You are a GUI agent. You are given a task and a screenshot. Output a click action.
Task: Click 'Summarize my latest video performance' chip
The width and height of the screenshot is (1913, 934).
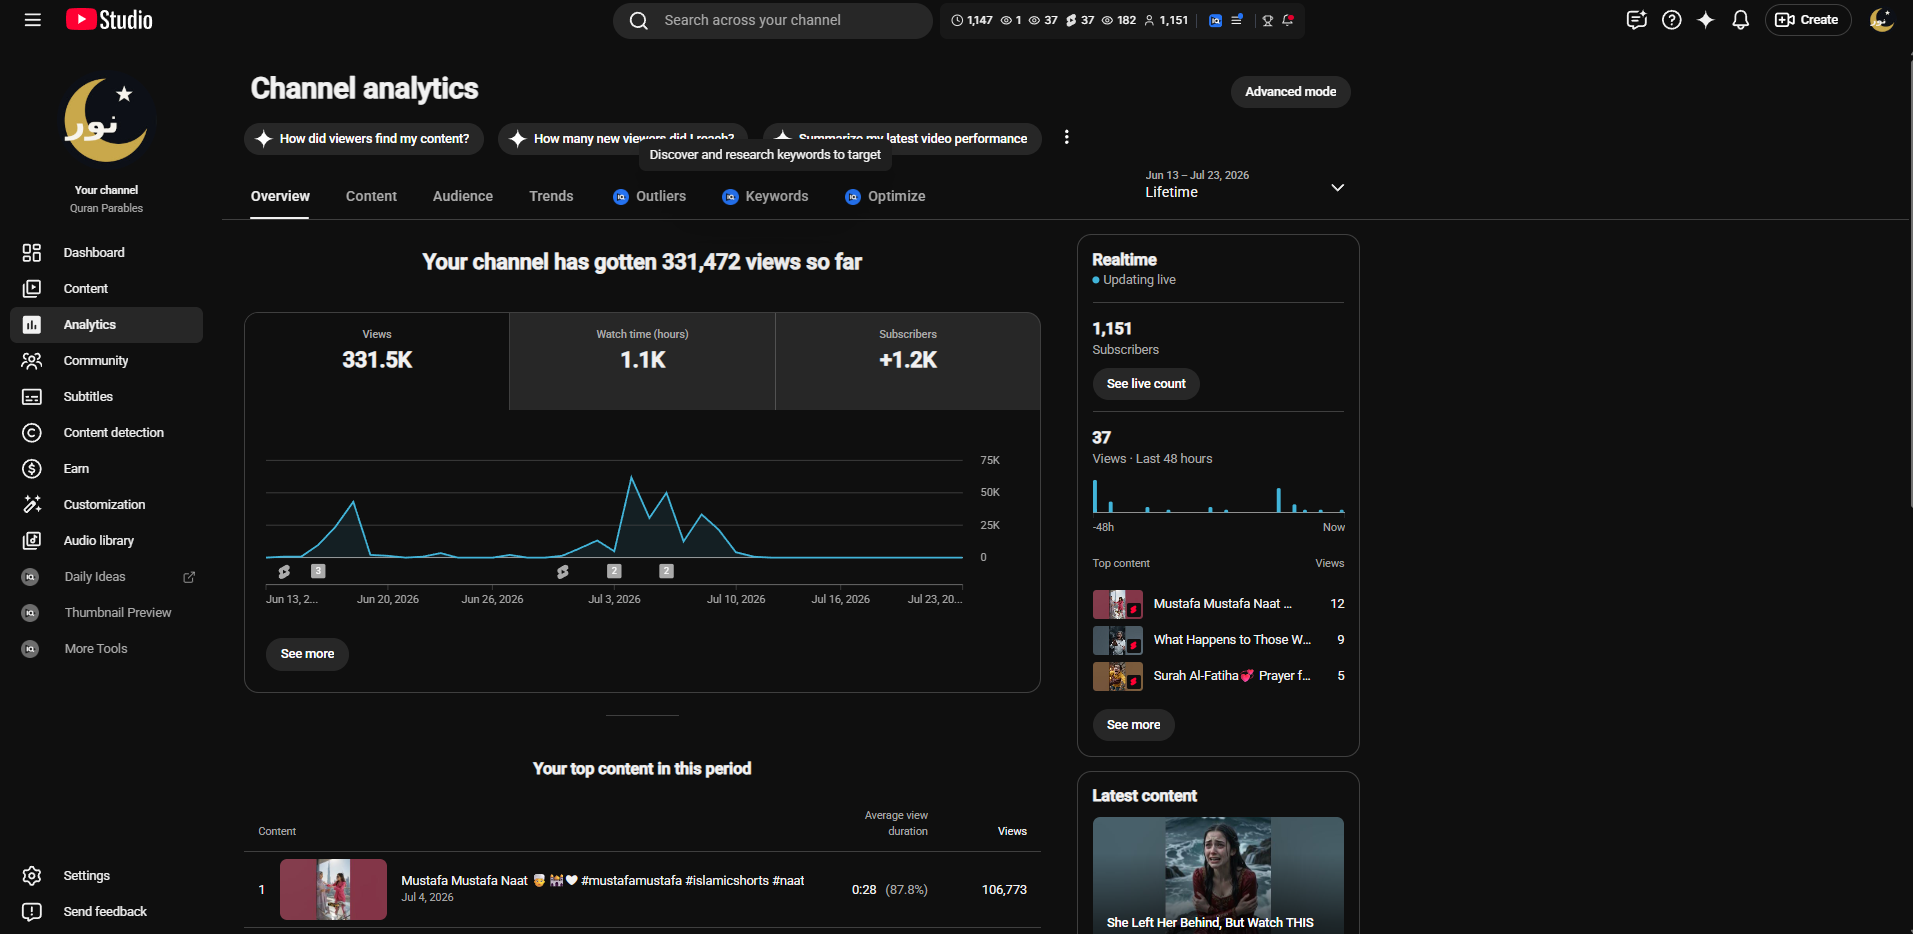click(x=902, y=139)
